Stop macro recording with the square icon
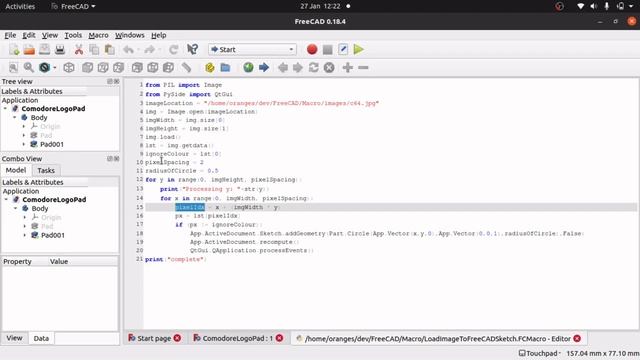Image resolution: width=640 pixels, height=360 pixels. (327, 50)
